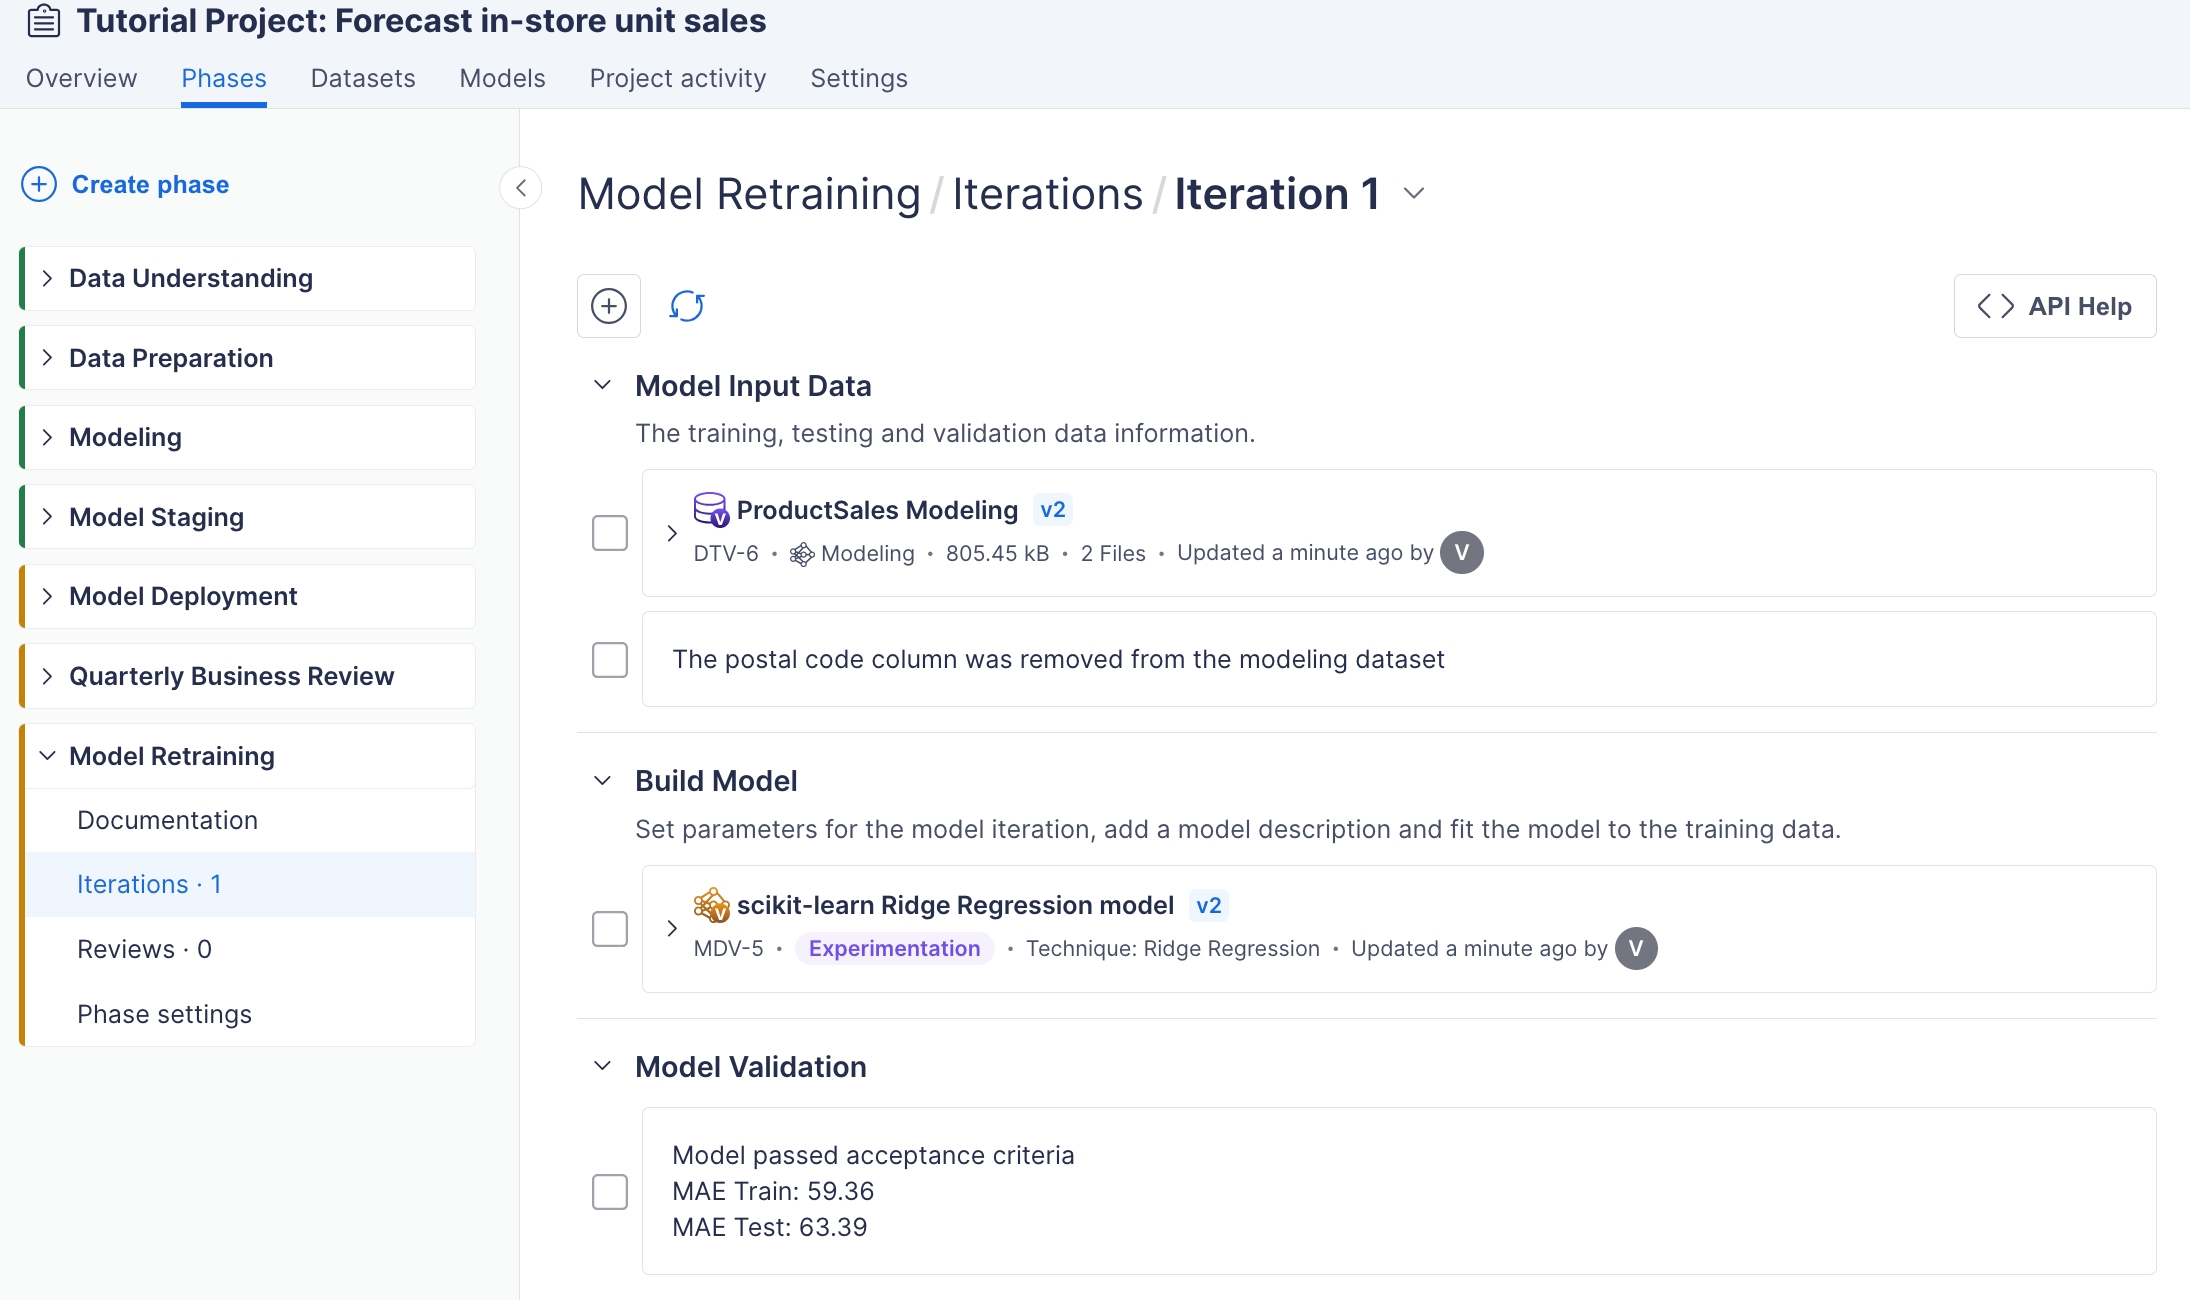
Task: Click scikit-learn Ridge Regression model icon
Action: click(711, 905)
